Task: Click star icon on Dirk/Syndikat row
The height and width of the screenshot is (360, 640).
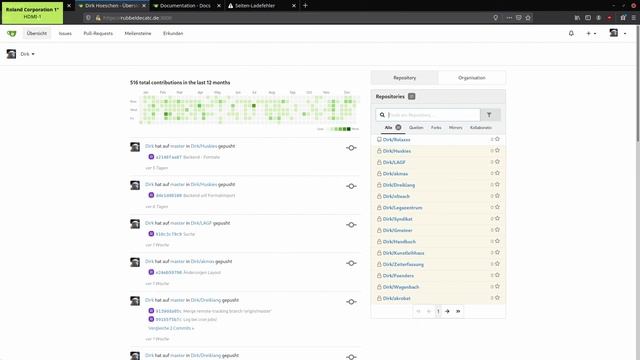Action: click(x=497, y=219)
